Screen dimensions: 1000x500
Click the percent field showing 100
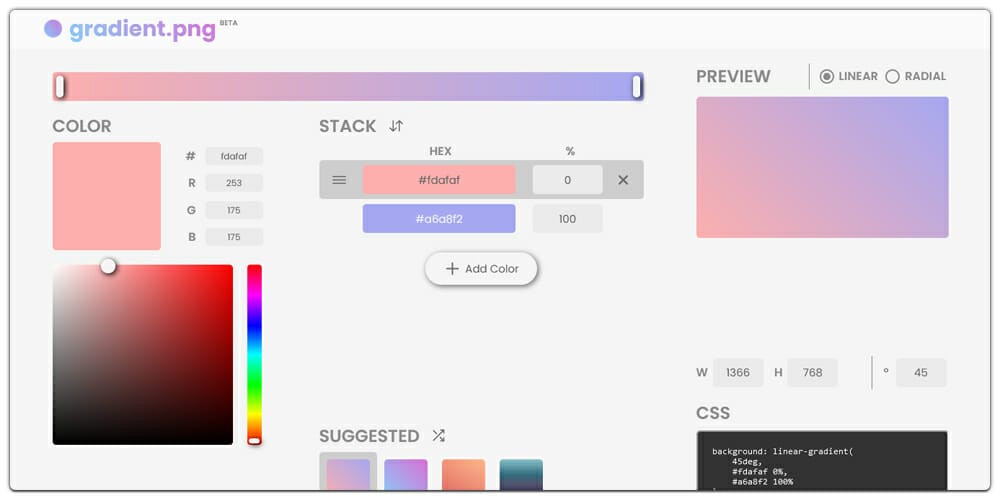coord(567,219)
